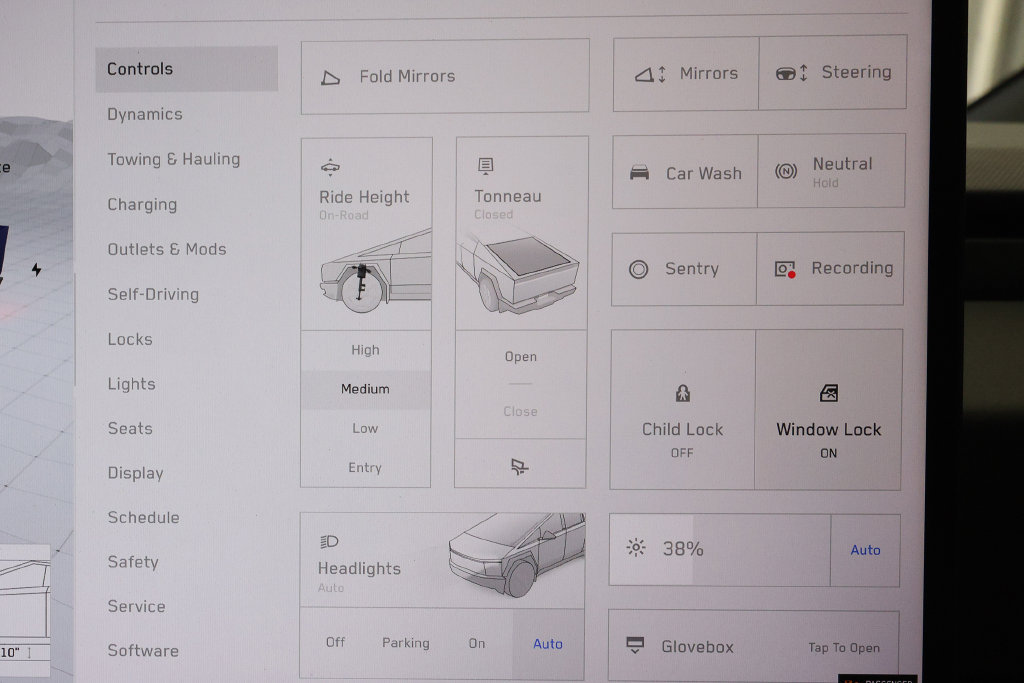Go to Towing & Hauling settings
The image size is (1024, 683).
tap(174, 159)
